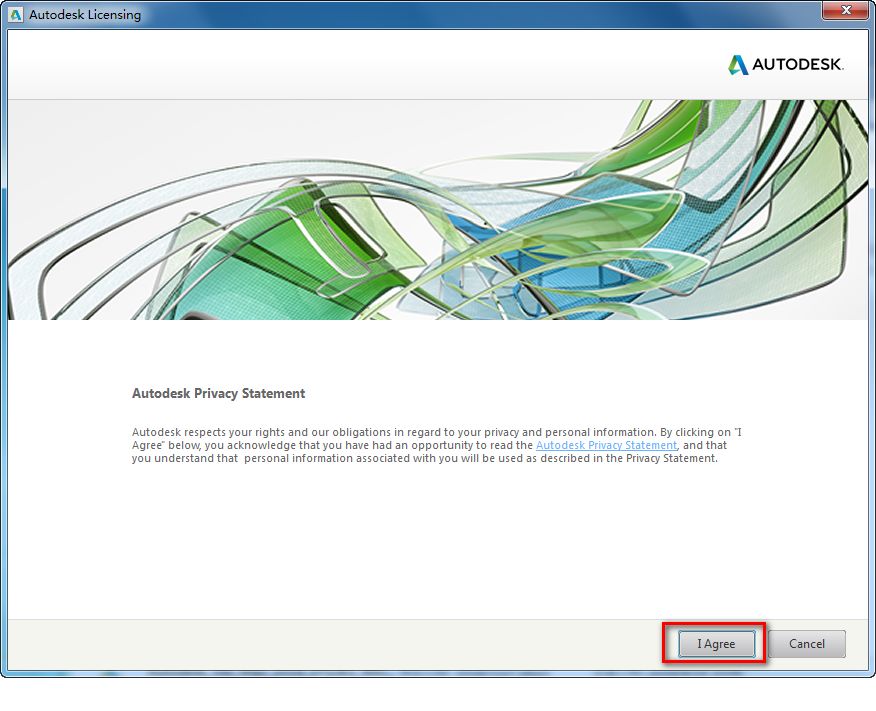Click the phrase "described in the Privacy Statement"

[x=622, y=459]
